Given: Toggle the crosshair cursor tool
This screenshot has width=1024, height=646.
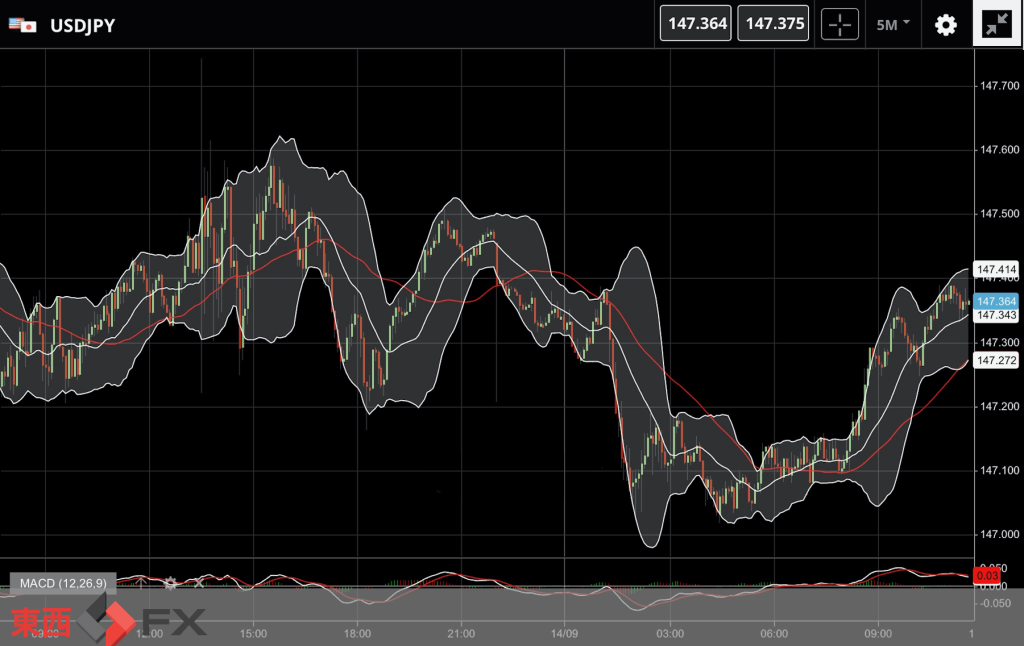Looking at the screenshot, I should pos(840,24).
